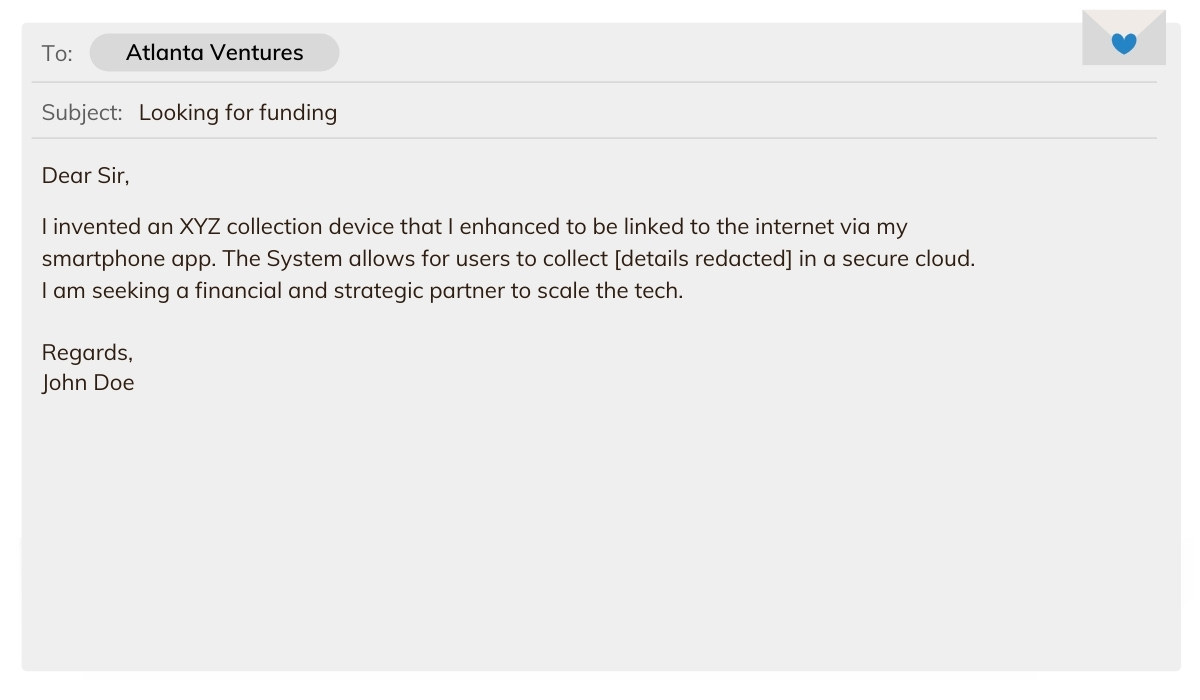
Task: Click the line starting I am seeking
Action: coord(362,292)
